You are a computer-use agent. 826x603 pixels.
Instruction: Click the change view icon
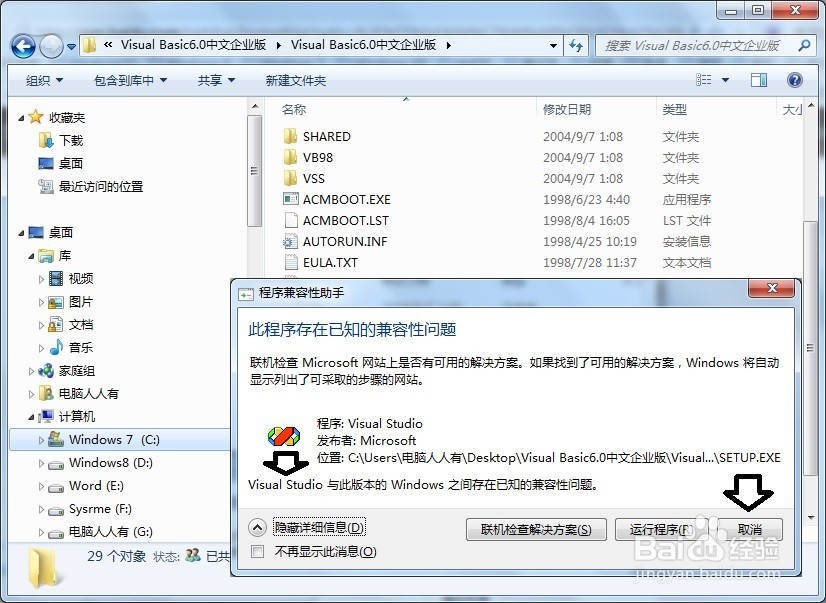pyautogui.click(x=703, y=80)
